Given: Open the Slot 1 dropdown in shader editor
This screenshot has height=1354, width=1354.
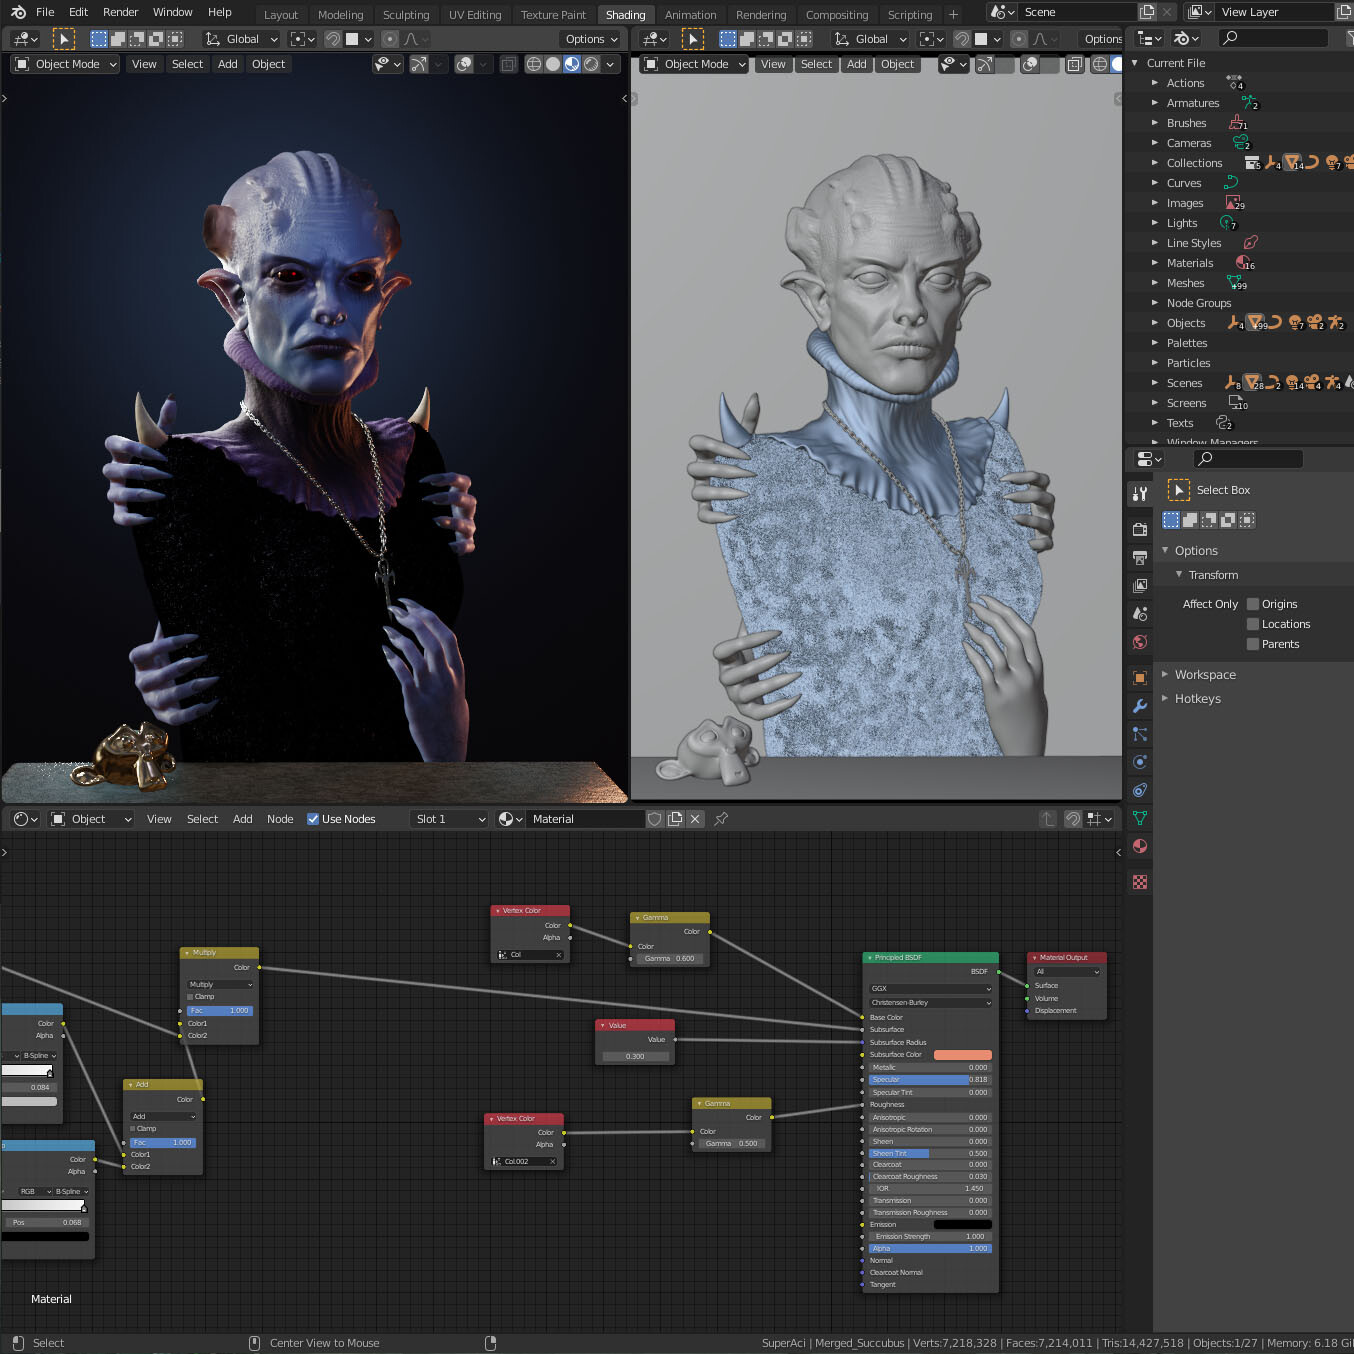Looking at the screenshot, I should pyautogui.click(x=448, y=818).
